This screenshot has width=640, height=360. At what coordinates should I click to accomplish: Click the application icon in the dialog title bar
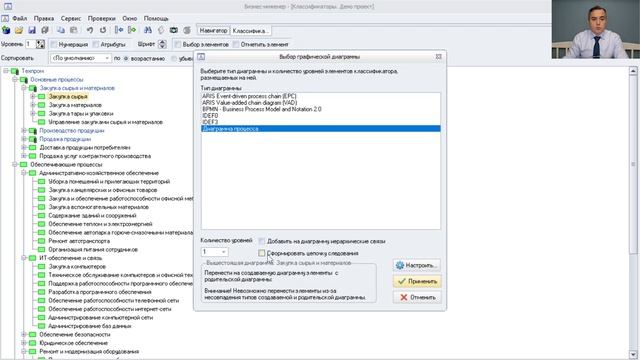[x=201, y=57]
